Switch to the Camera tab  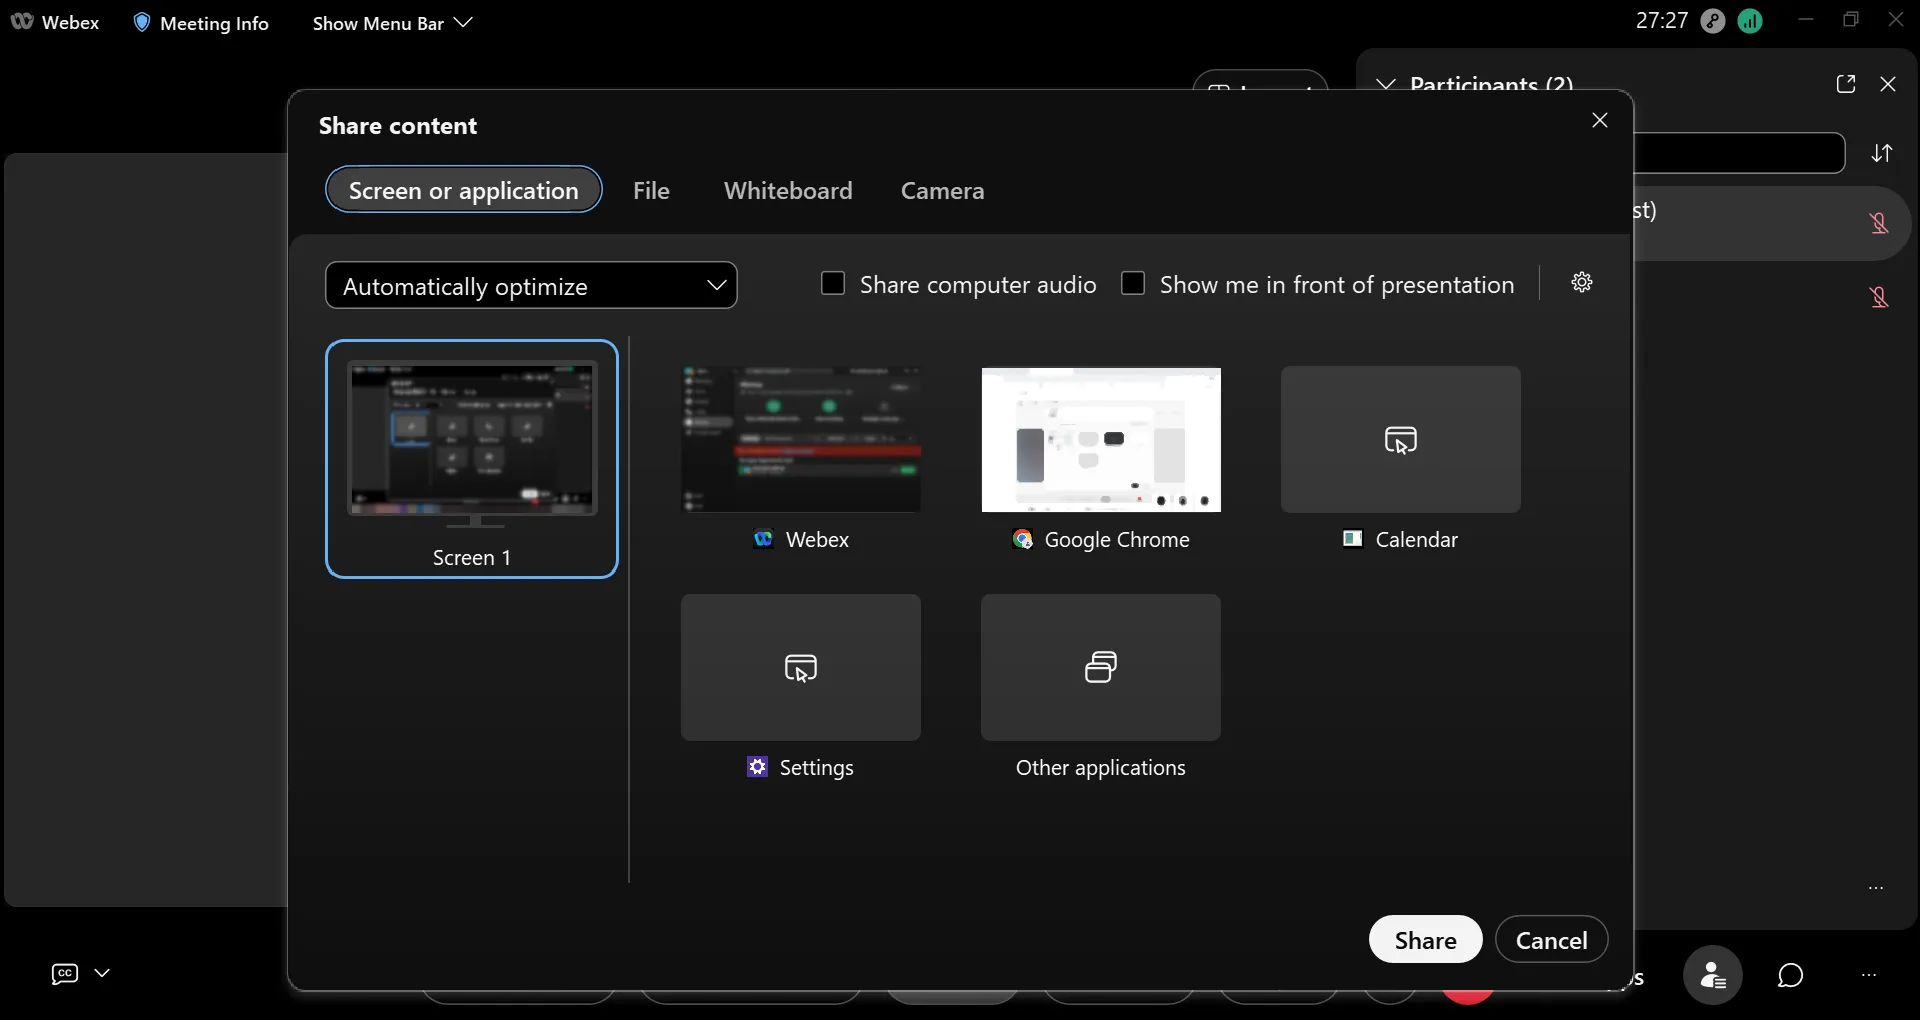(942, 190)
